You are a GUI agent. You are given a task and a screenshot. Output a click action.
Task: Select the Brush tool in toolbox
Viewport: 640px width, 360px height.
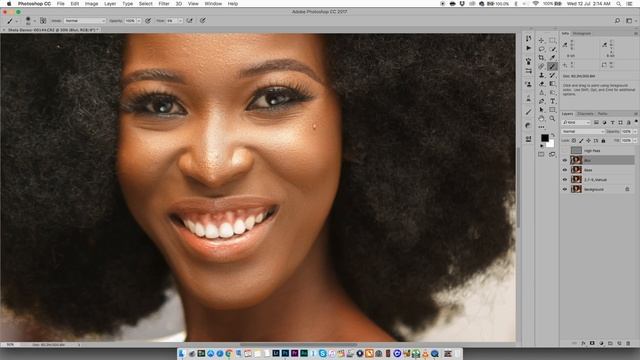click(x=552, y=66)
